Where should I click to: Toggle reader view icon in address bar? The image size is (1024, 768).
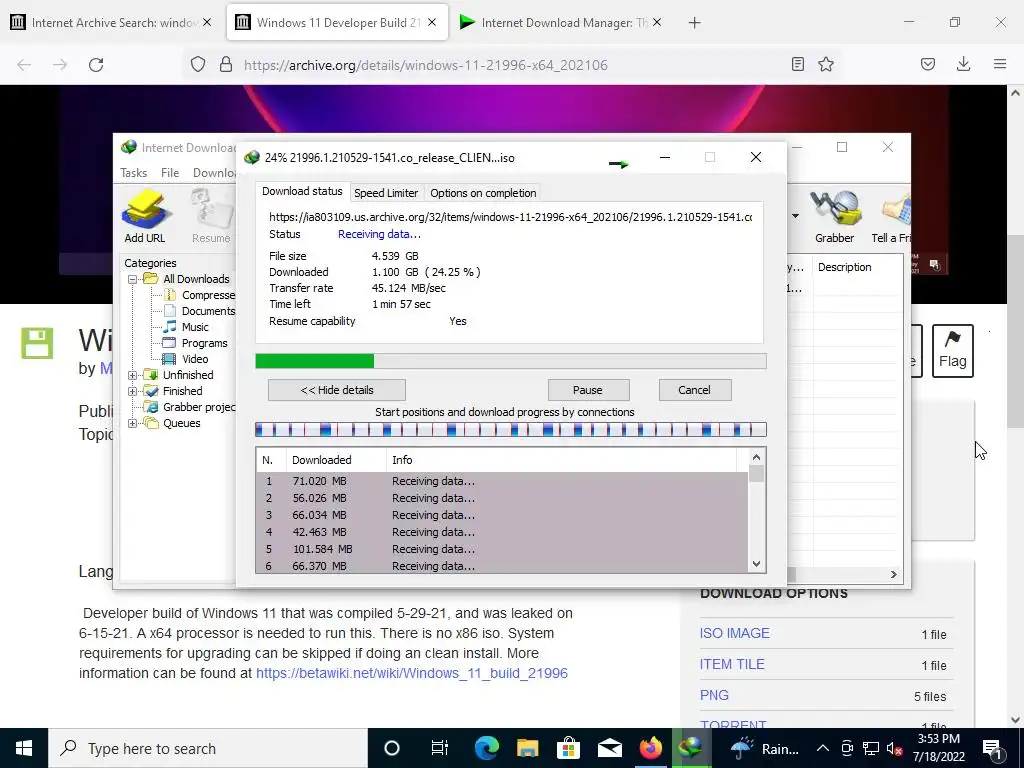[x=797, y=64]
